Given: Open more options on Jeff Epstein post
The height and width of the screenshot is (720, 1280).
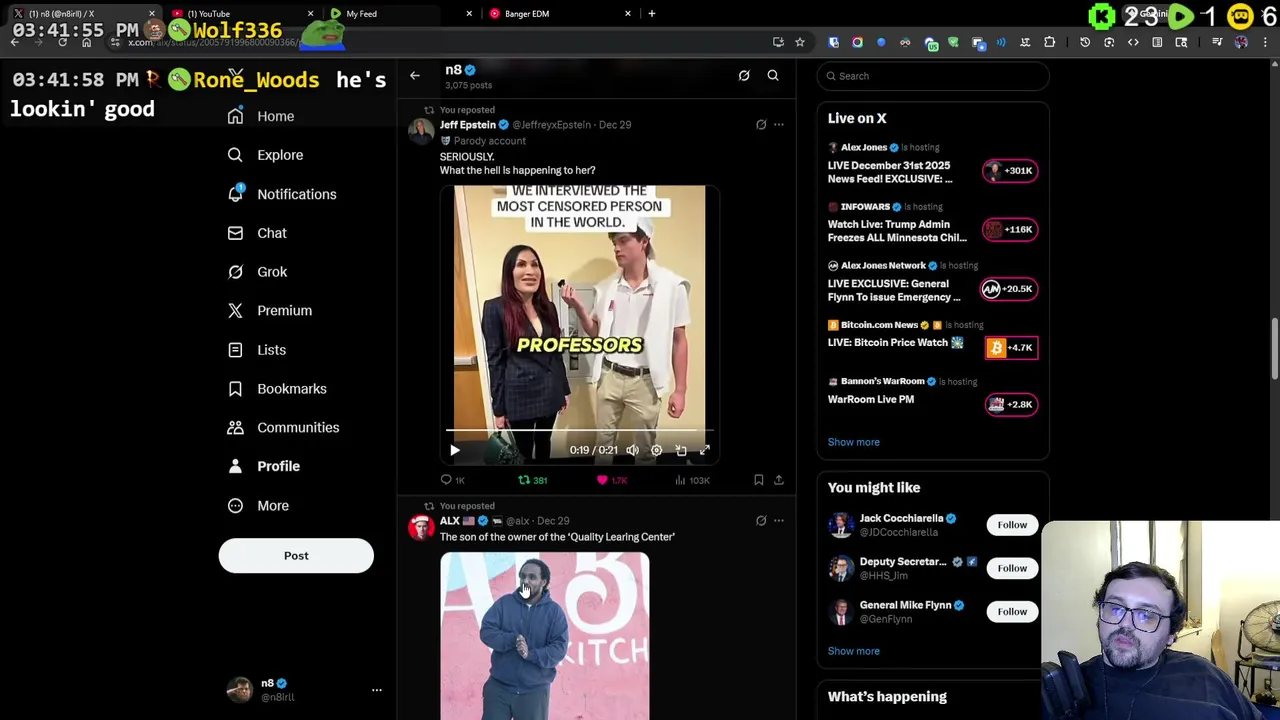Looking at the screenshot, I should pyautogui.click(x=779, y=125).
